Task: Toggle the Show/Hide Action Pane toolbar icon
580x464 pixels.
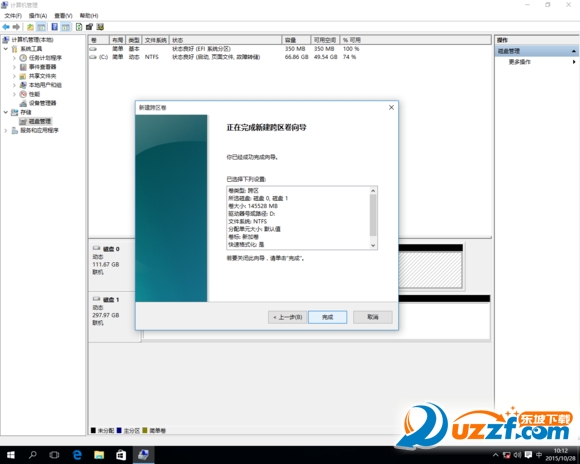Action: 65,27
